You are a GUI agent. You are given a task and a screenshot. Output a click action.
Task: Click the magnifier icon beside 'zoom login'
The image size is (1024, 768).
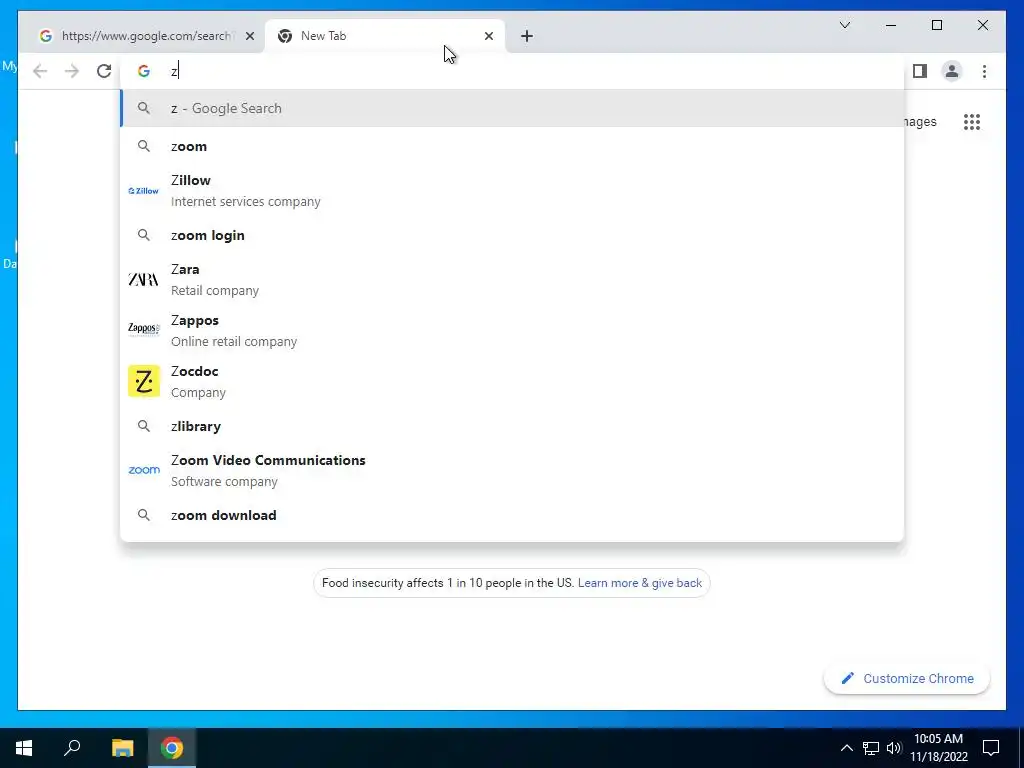144,235
